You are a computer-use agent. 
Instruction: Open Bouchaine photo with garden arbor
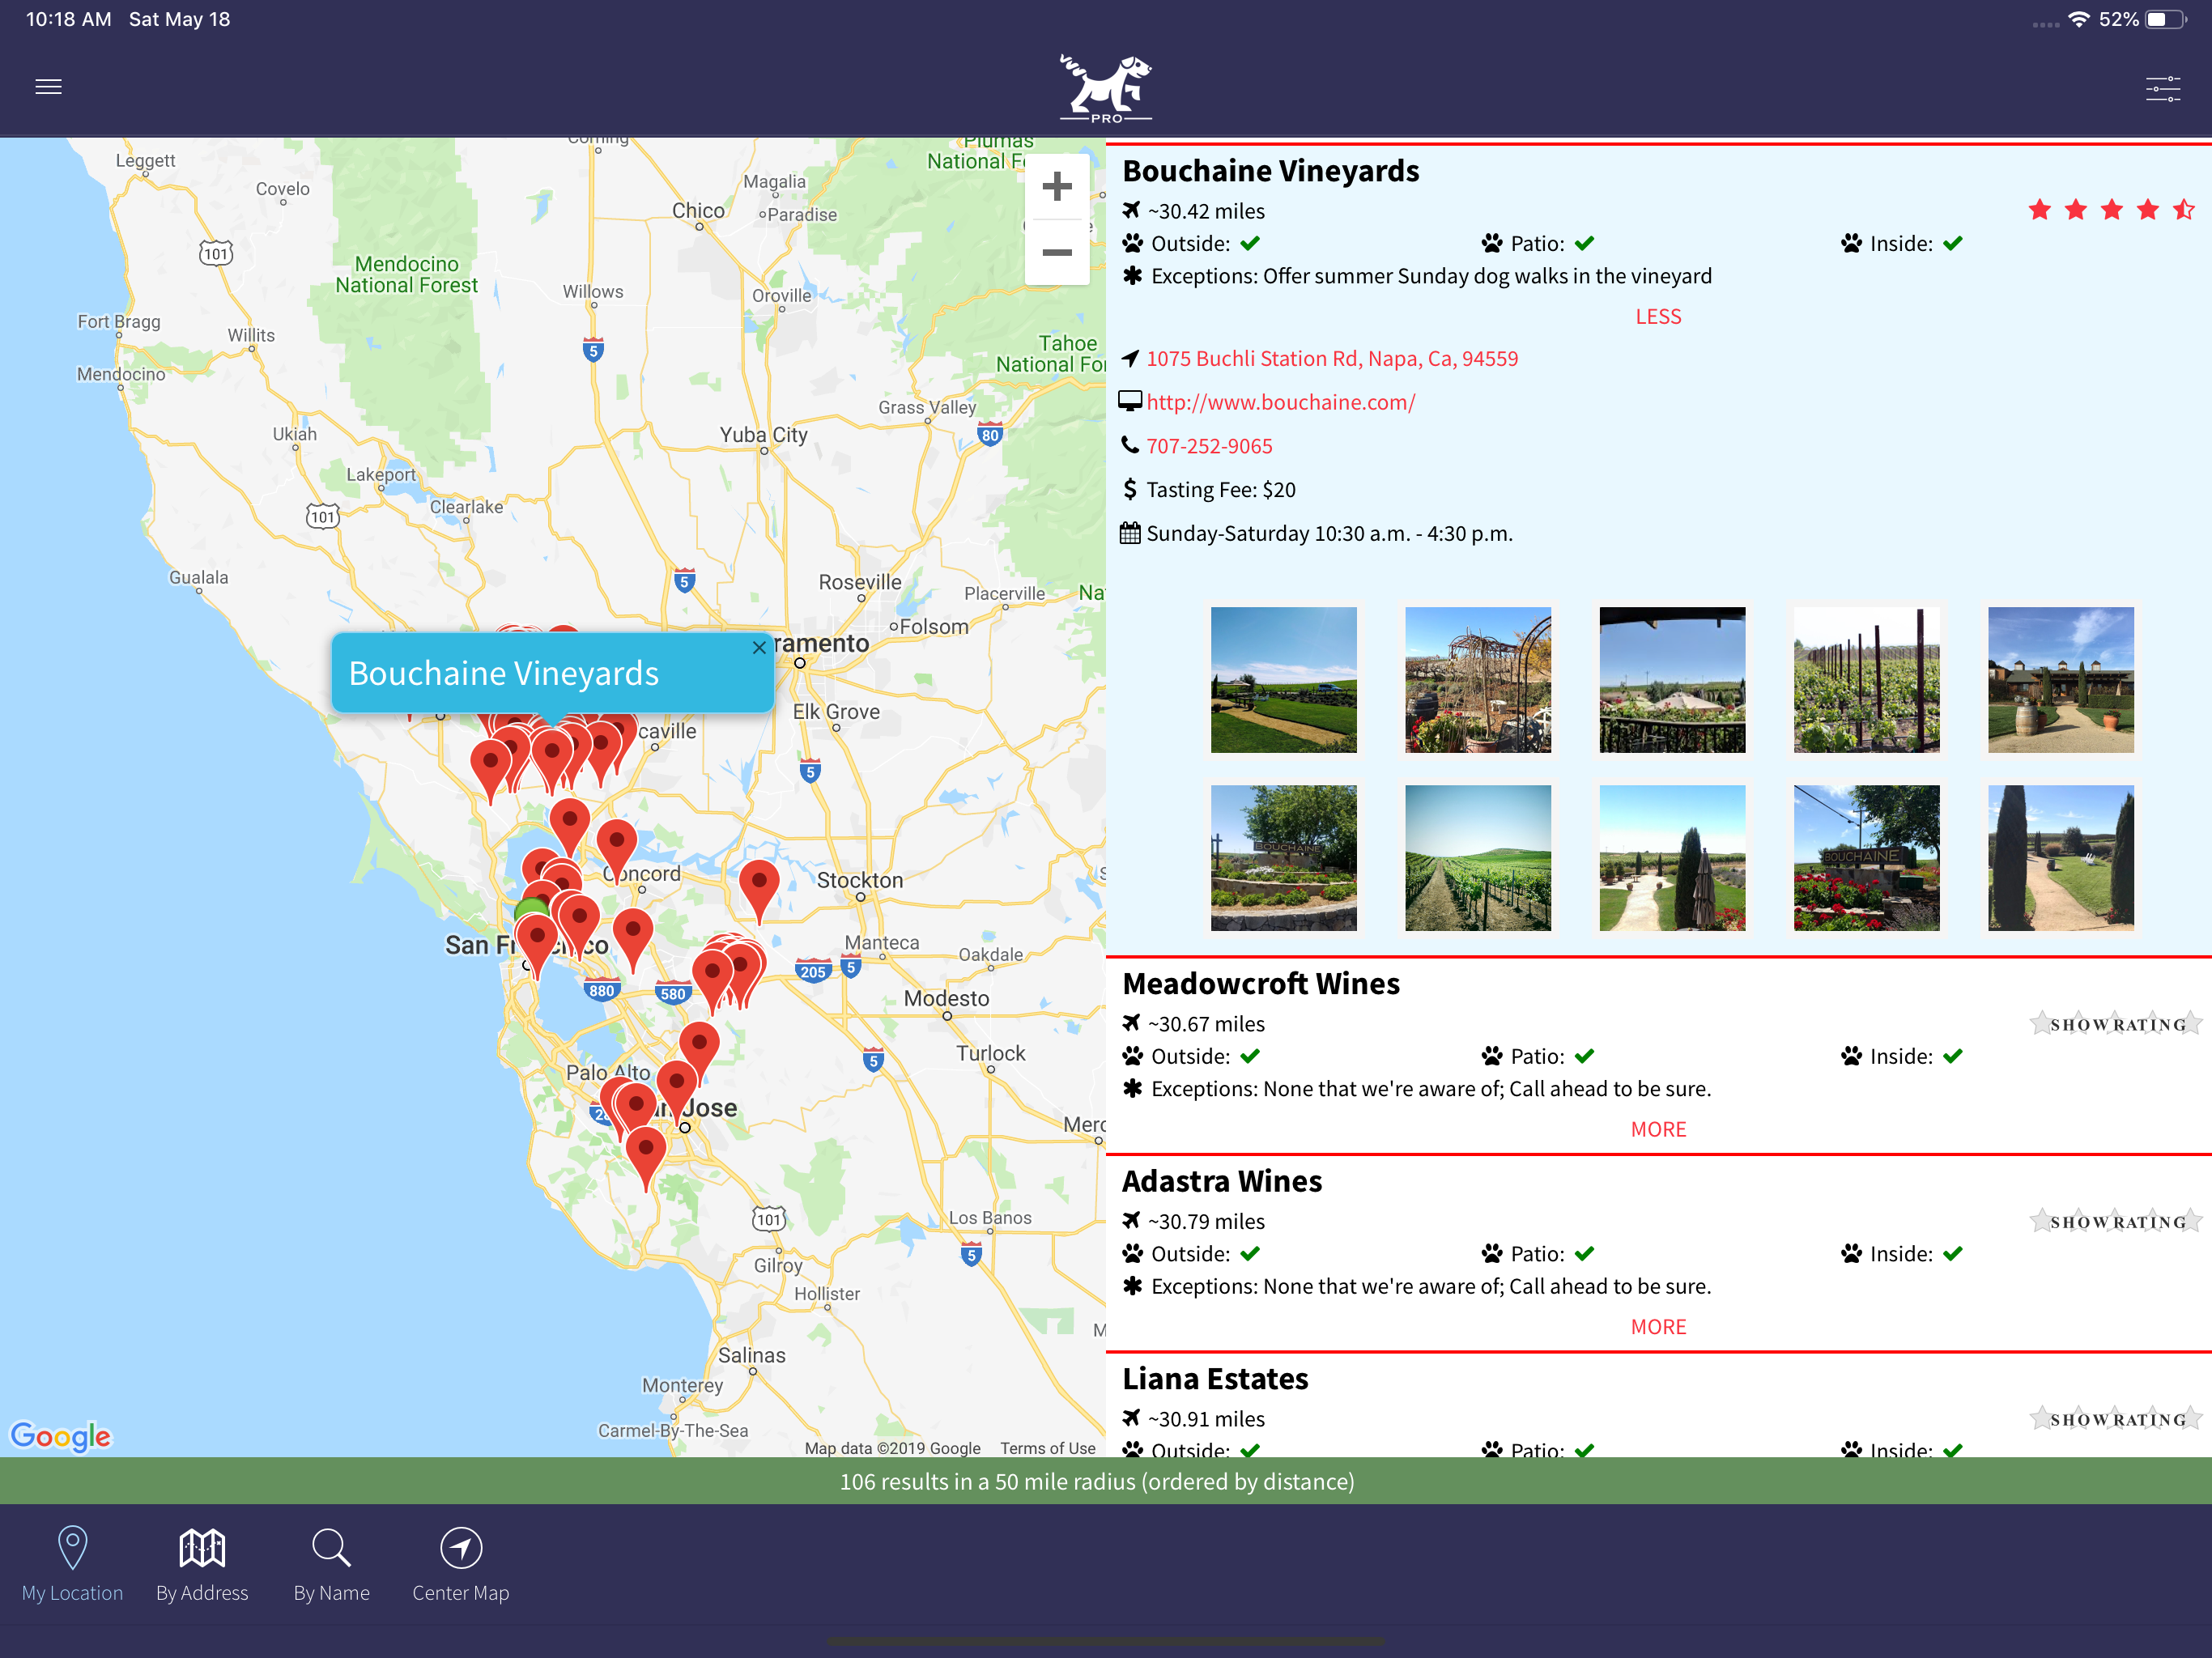pyautogui.click(x=1478, y=680)
